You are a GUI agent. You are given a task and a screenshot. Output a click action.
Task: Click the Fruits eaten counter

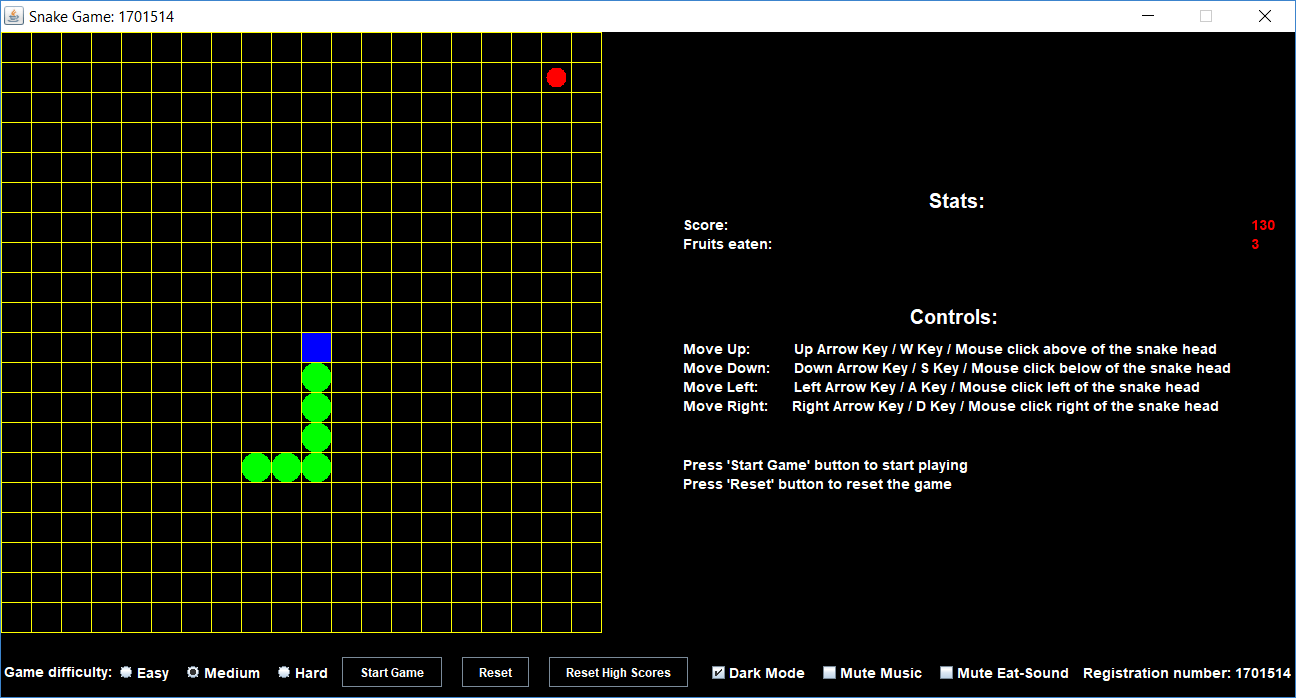tap(1255, 244)
